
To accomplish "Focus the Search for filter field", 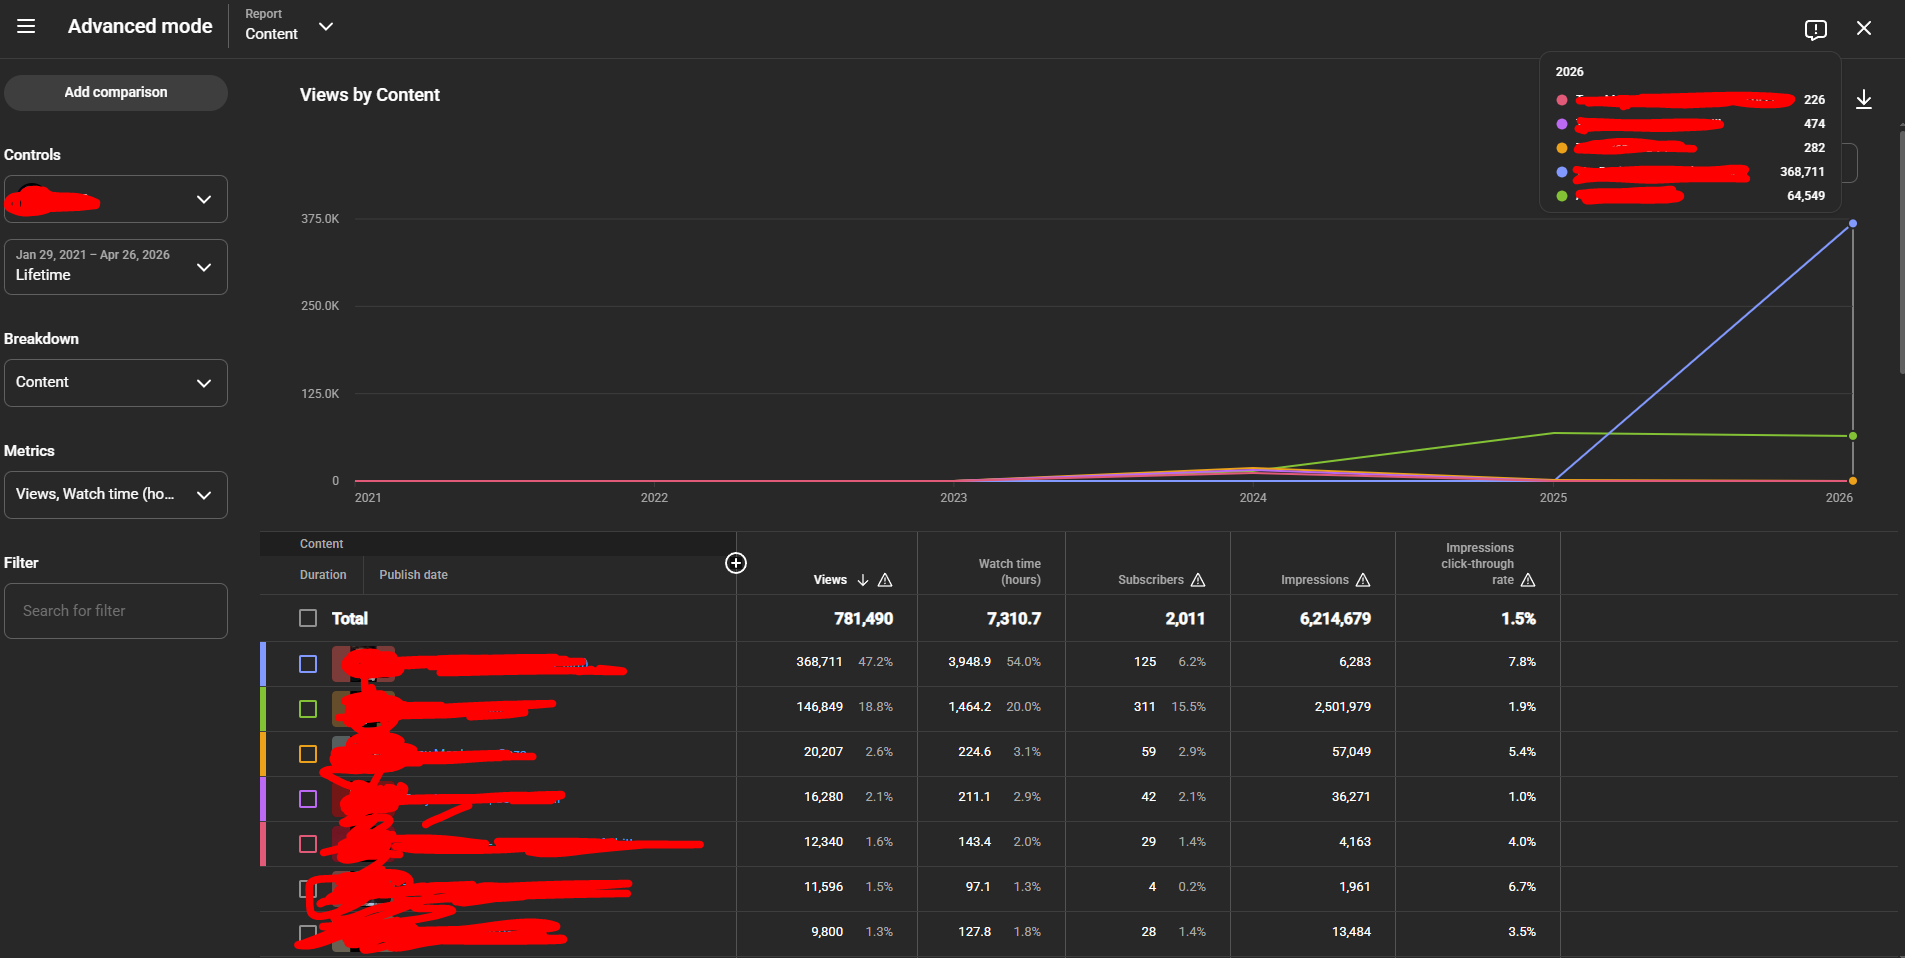I will tap(116, 611).
